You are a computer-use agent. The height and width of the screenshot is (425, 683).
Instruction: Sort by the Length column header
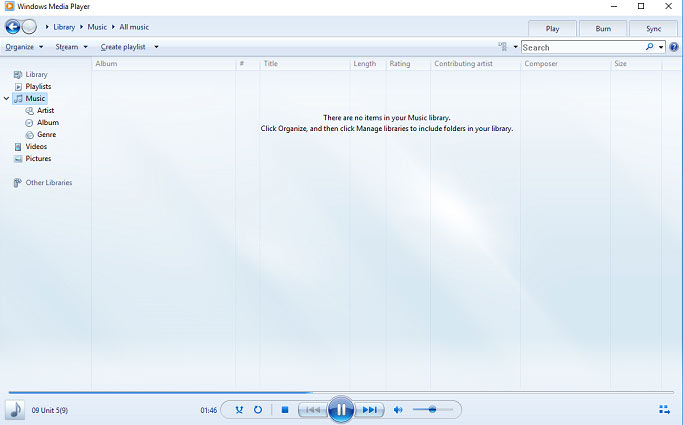pyautogui.click(x=368, y=64)
